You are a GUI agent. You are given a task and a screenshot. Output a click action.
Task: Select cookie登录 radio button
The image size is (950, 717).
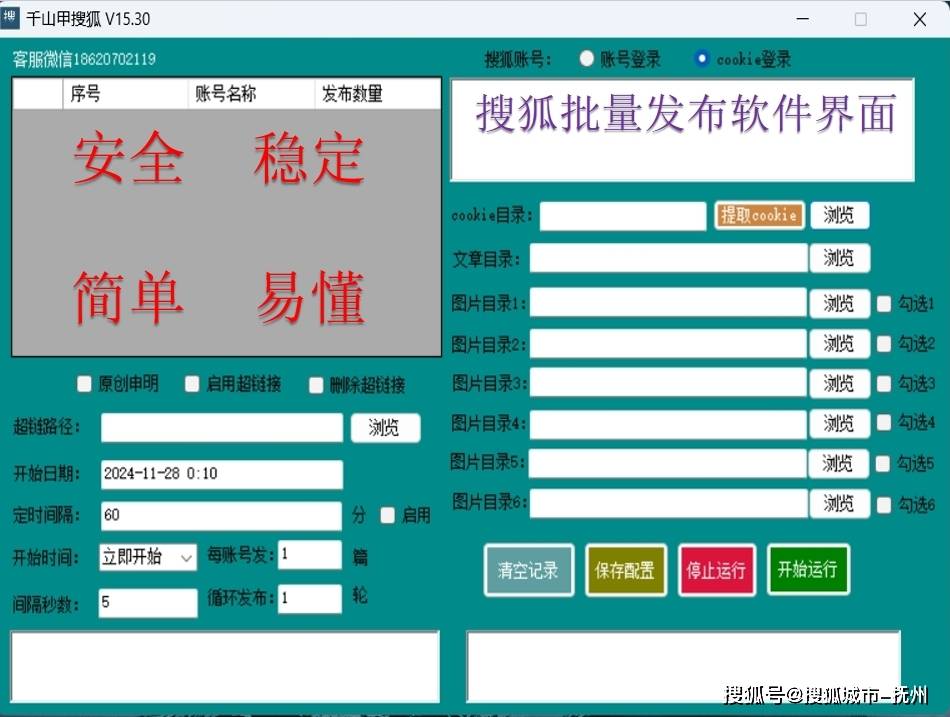coord(701,58)
